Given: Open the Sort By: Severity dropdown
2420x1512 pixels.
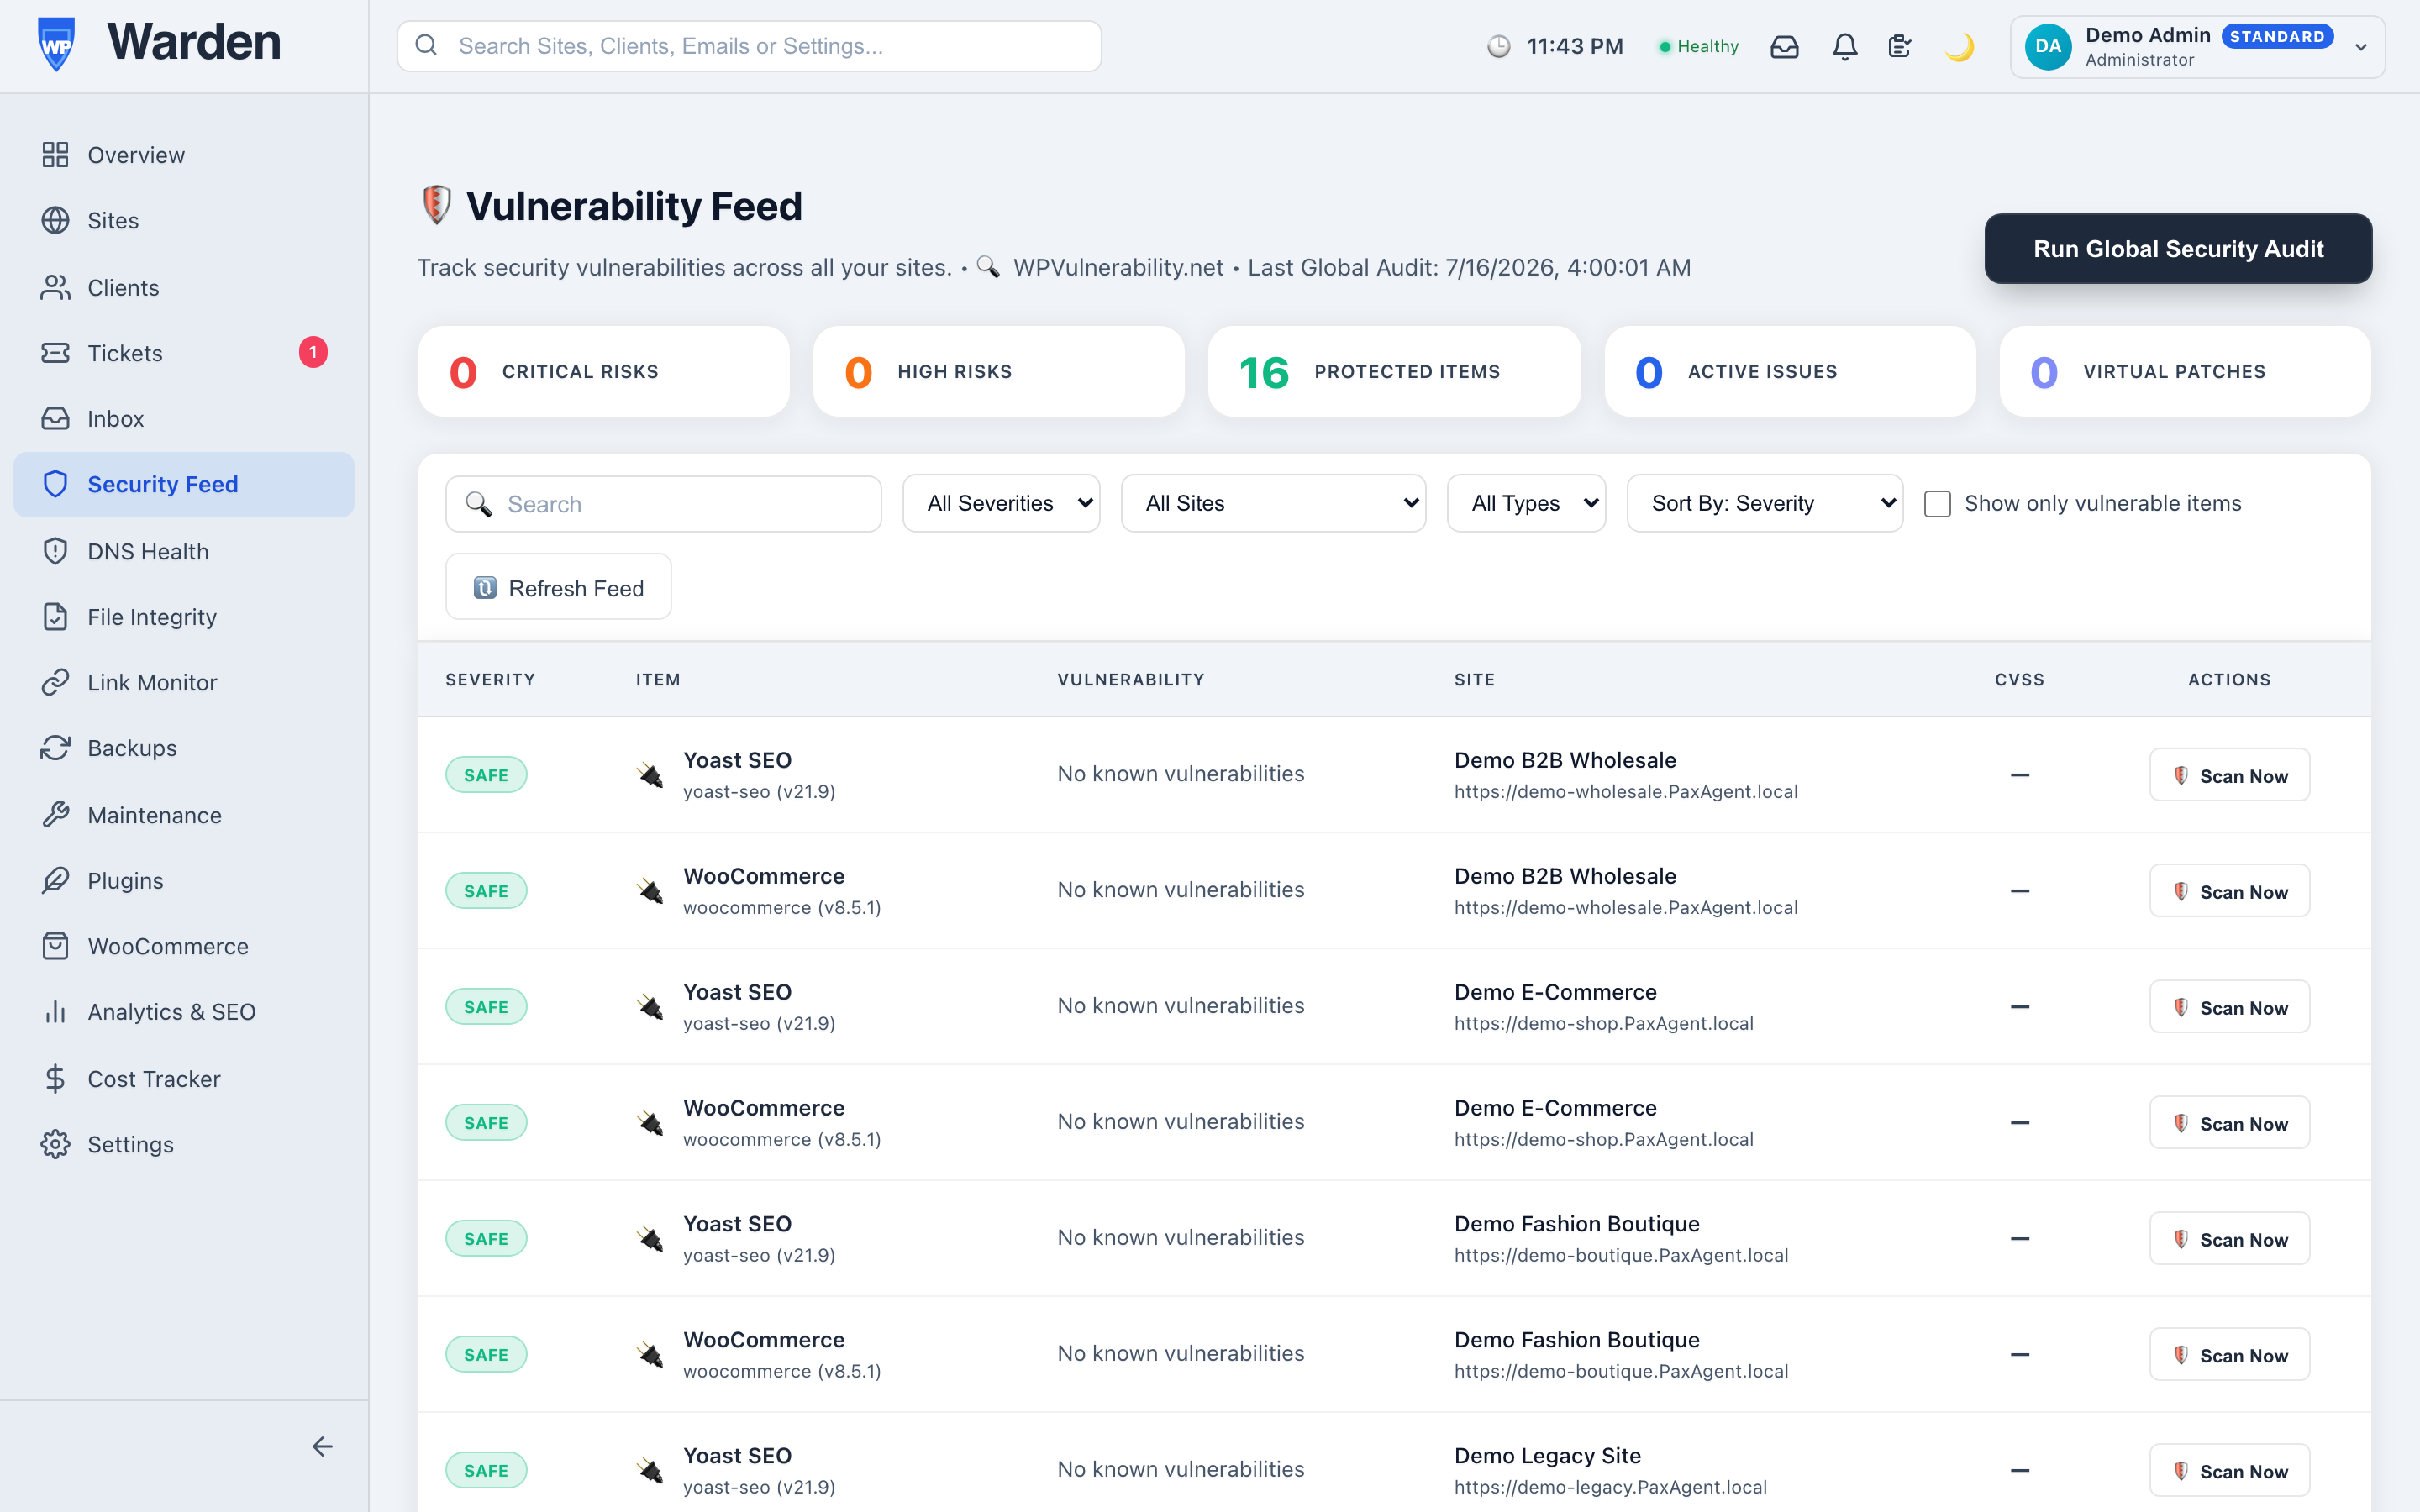Looking at the screenshot, I should (1765, 503).
